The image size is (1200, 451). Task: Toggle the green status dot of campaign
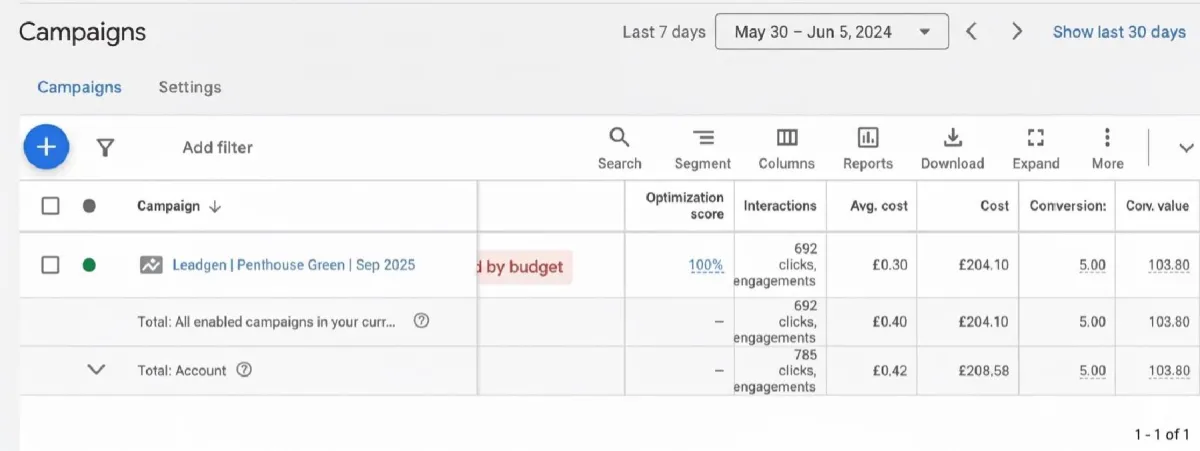coord(89,265)
